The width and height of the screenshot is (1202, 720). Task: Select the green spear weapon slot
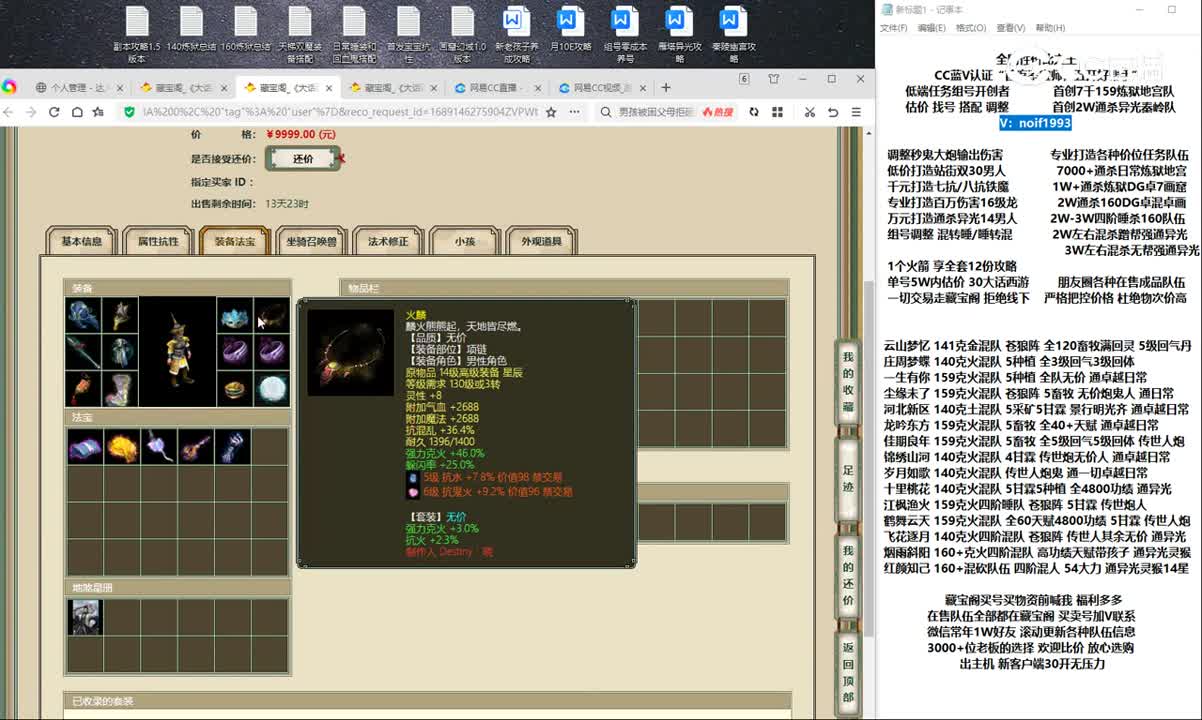84,351
